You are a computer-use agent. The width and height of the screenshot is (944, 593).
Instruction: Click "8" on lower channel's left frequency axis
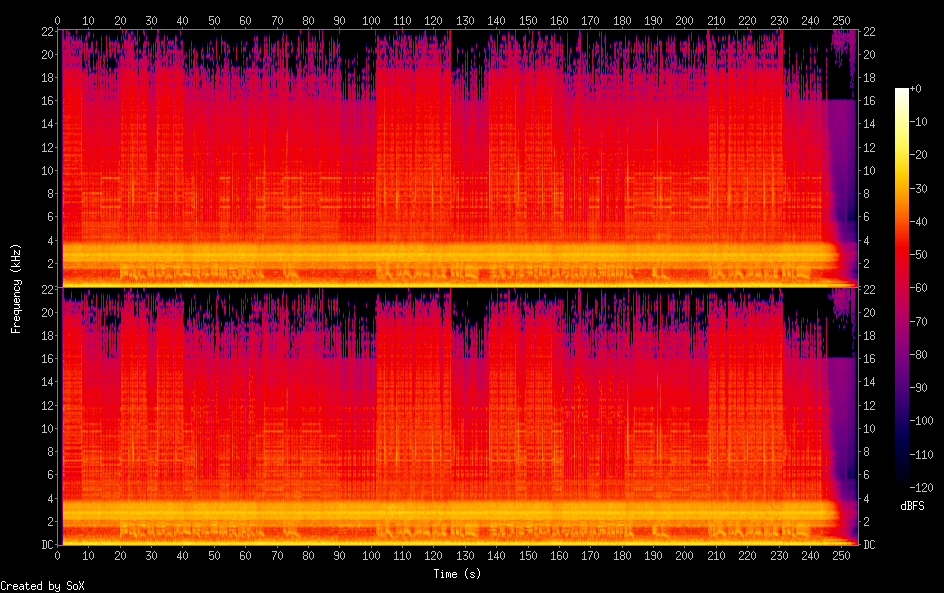pos(51,452)
